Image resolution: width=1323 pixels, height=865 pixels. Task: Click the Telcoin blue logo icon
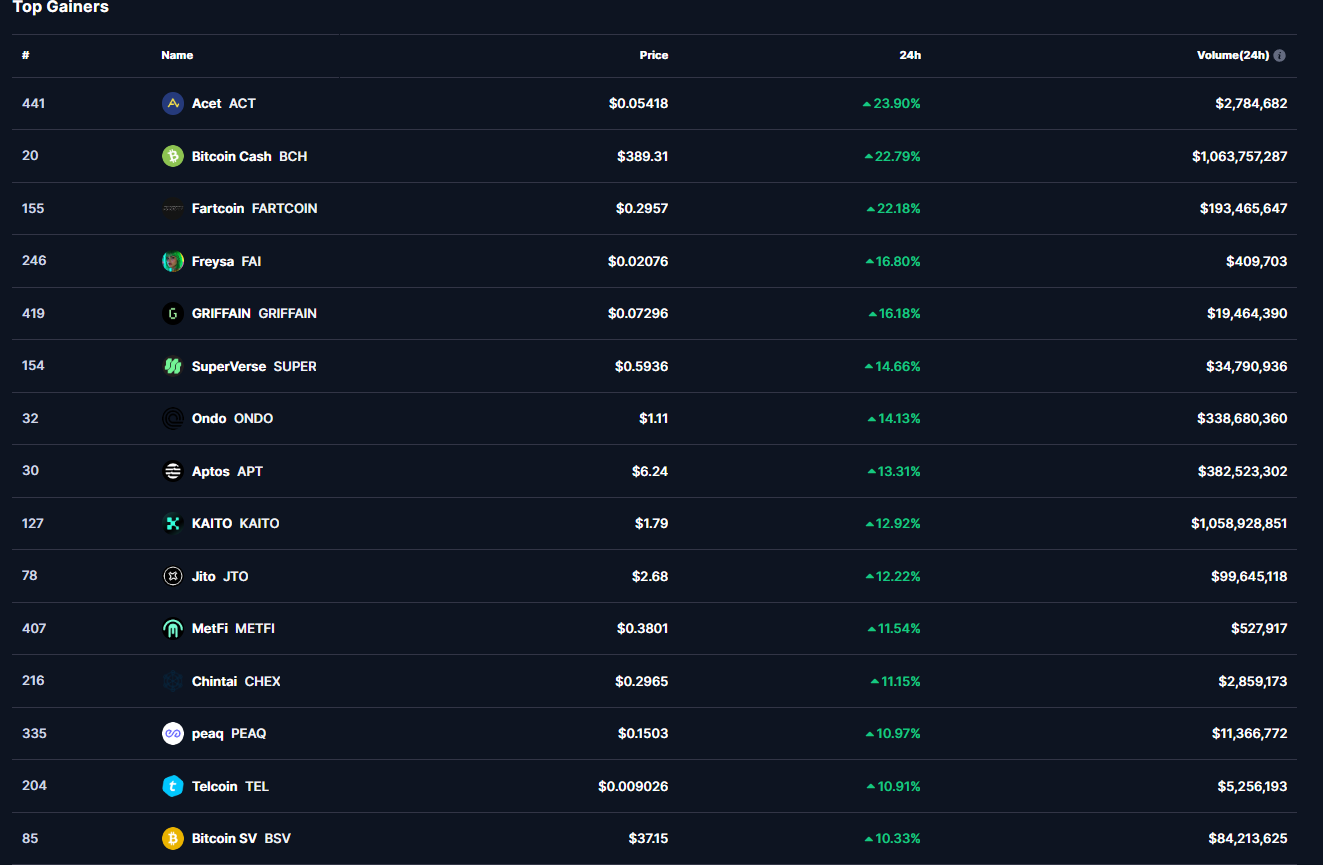tap(173, 786)
